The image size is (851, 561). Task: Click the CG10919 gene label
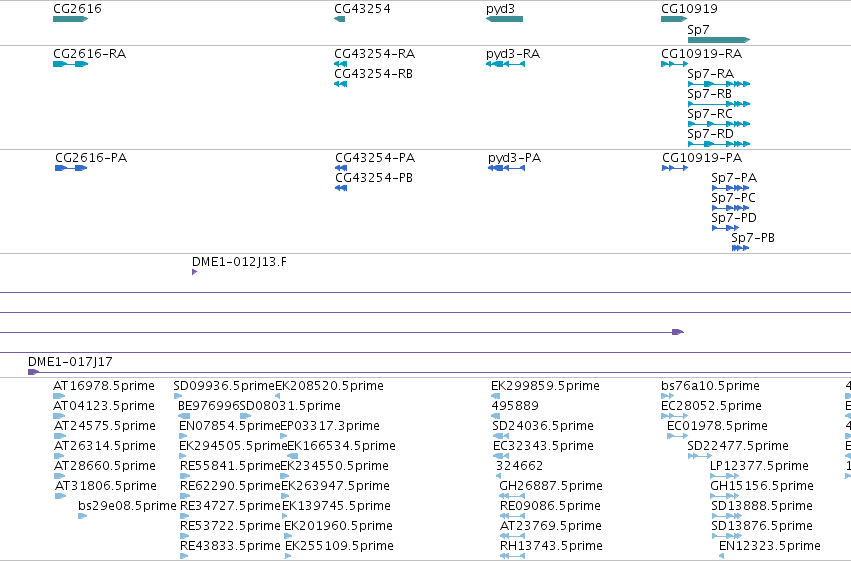[689, 9]
